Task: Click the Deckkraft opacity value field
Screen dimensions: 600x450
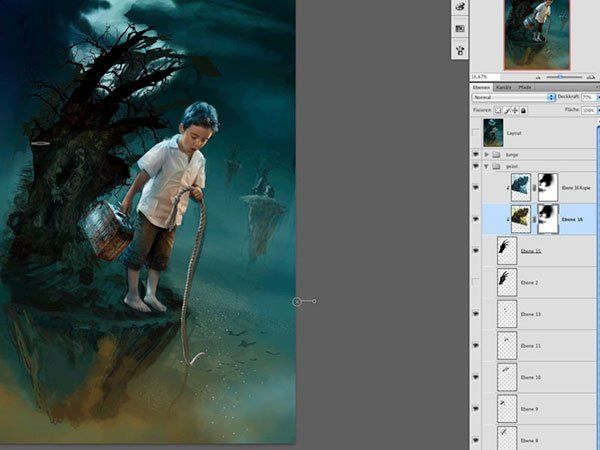Action: click(x=589, y=97)
